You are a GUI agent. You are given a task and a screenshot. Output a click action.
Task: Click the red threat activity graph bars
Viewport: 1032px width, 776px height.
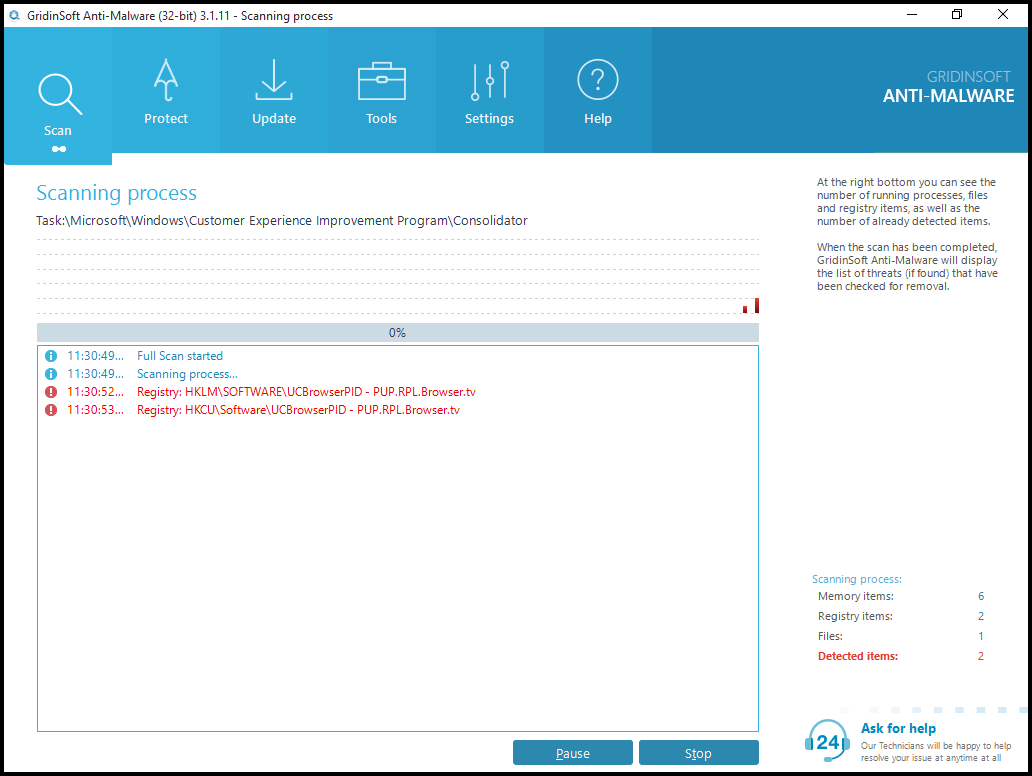(751, 305)
